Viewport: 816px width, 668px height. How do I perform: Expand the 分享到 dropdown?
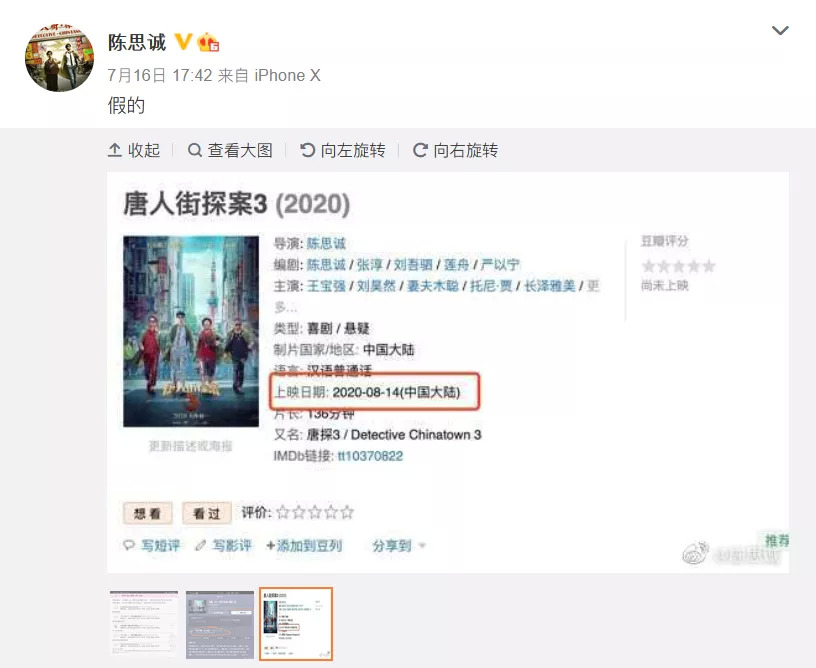click(x=399, y=546)
